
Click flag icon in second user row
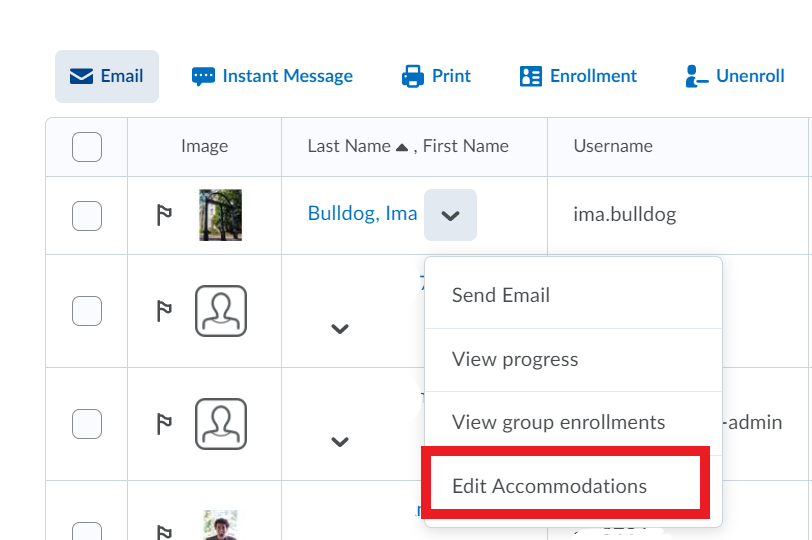[x=165, y=311]
